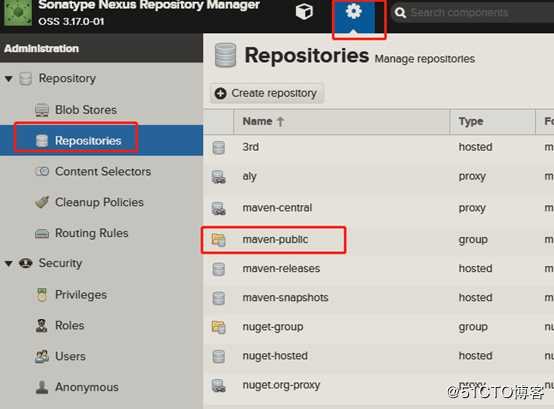Open Anonymous settings
This screenshot has height=409, width=554.
coord(87,387)
